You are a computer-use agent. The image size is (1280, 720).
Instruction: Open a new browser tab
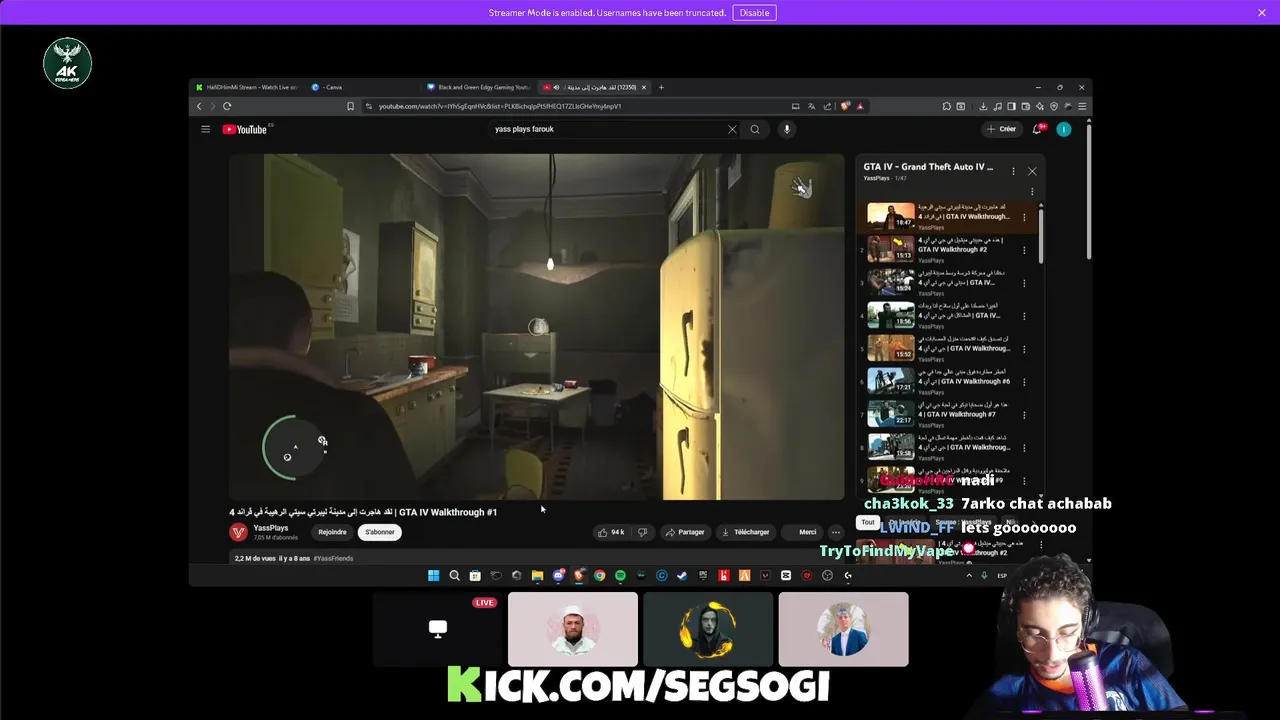[x=661, y=87]
